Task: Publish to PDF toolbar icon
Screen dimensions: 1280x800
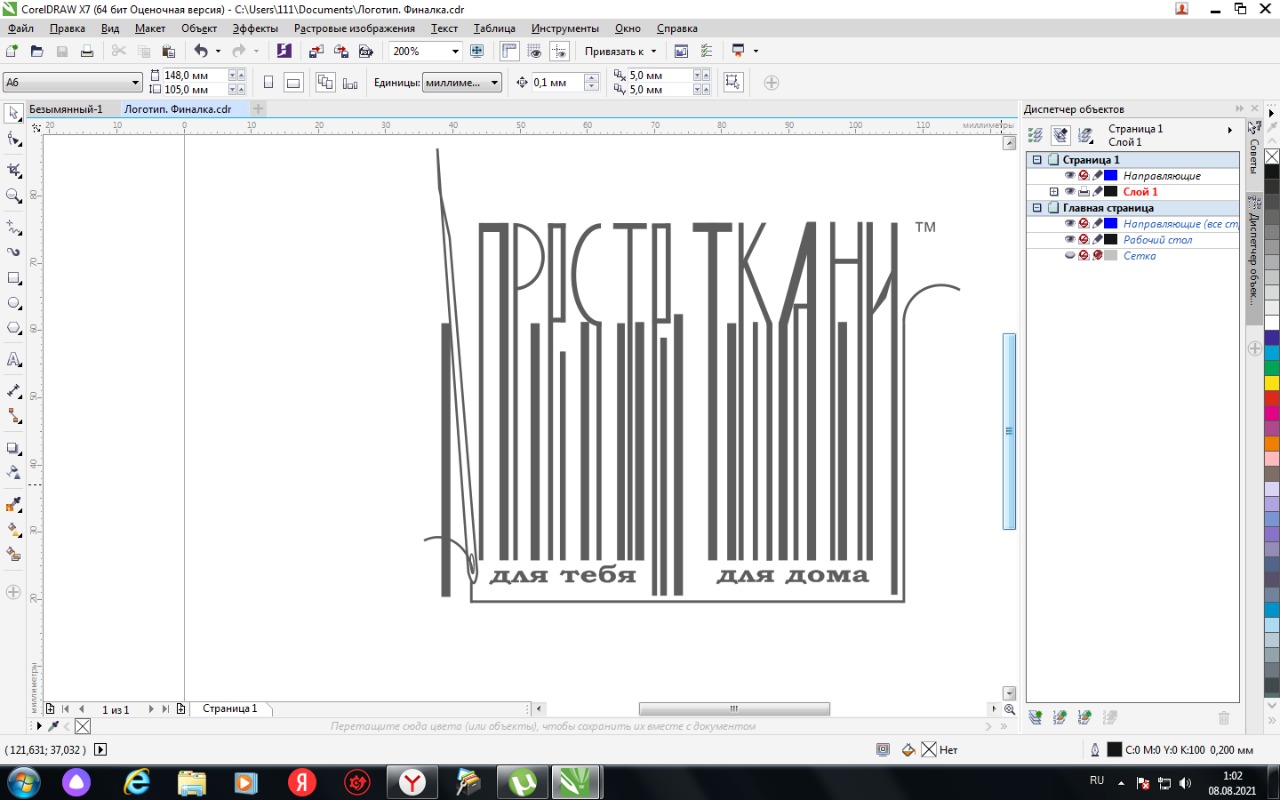Action: tap(366, 51)
